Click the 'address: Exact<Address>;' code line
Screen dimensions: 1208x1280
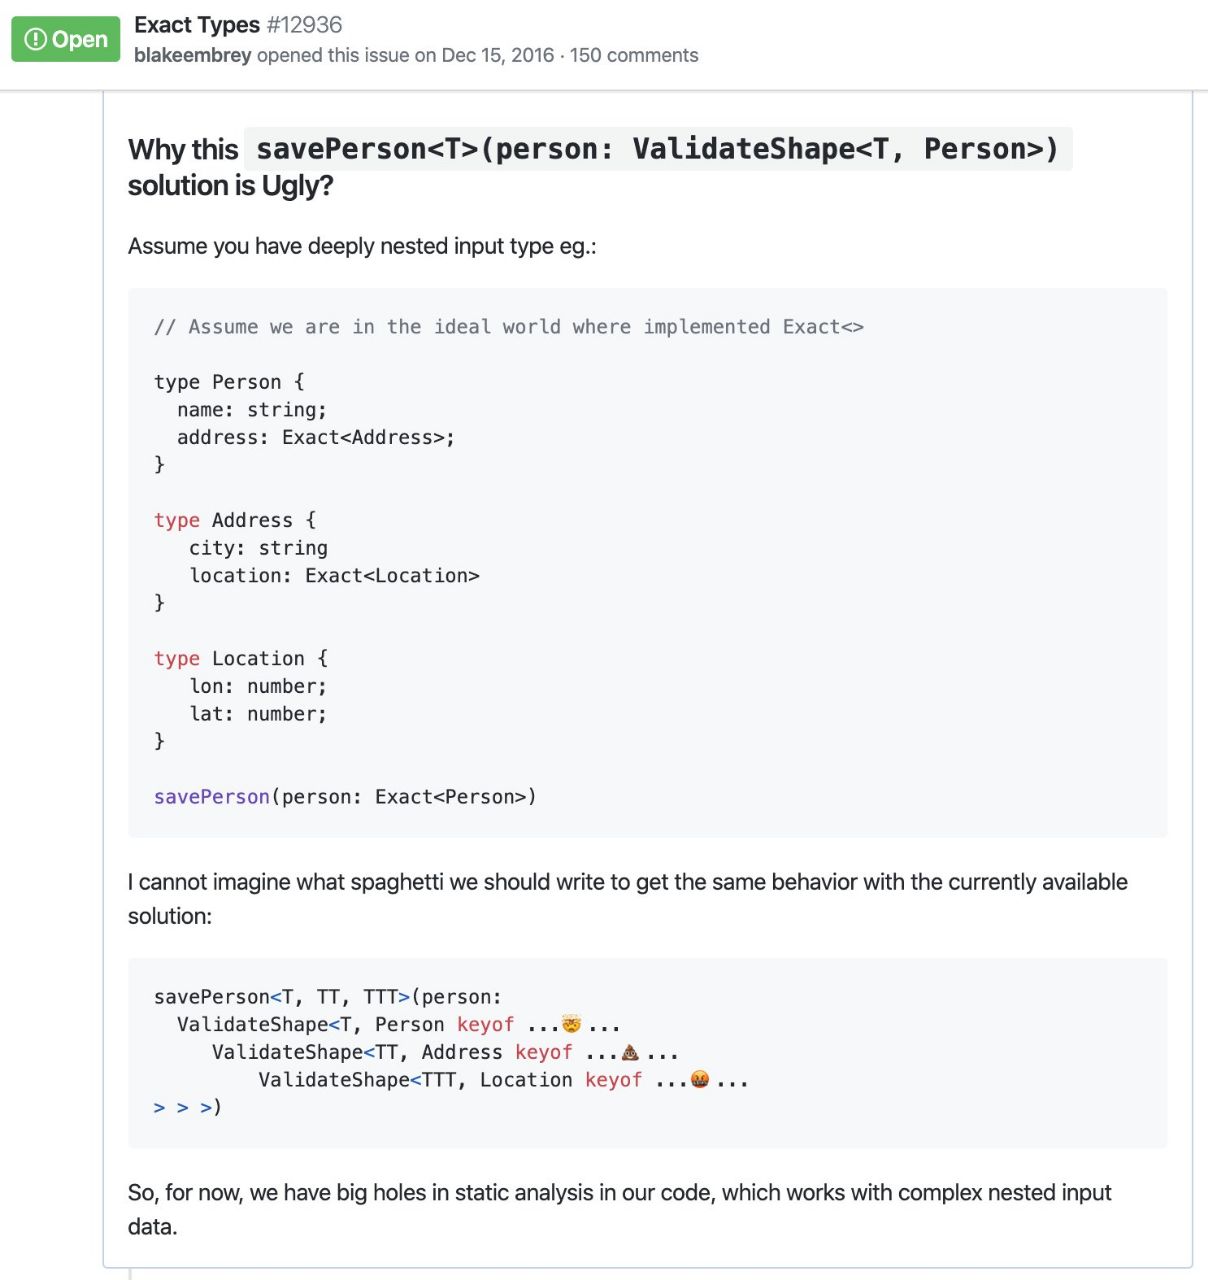click(316, 437)
